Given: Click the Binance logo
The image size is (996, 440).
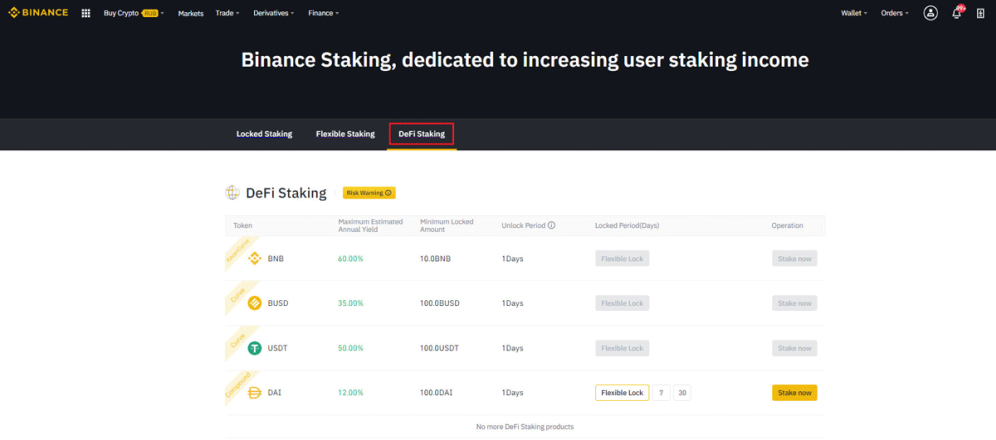Looking at the screenshot, I should 38,13.
